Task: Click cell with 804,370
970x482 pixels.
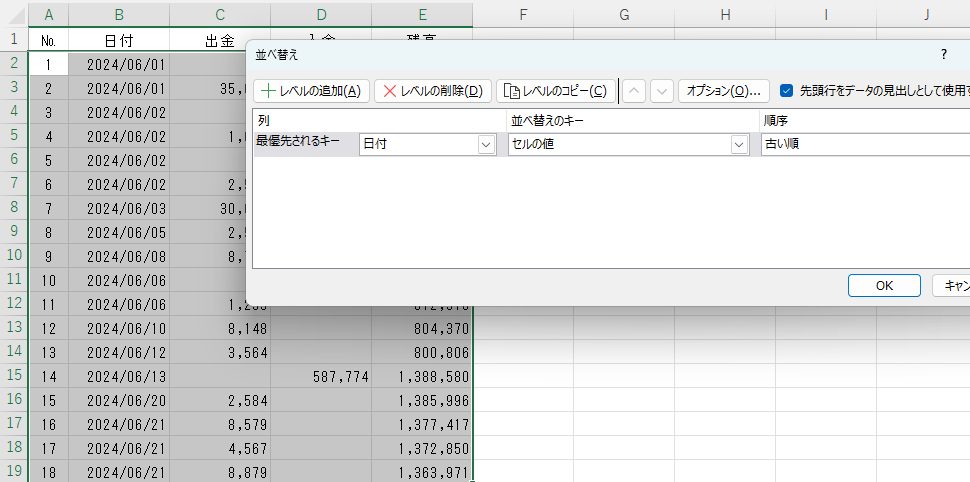Action: [422, 328]
